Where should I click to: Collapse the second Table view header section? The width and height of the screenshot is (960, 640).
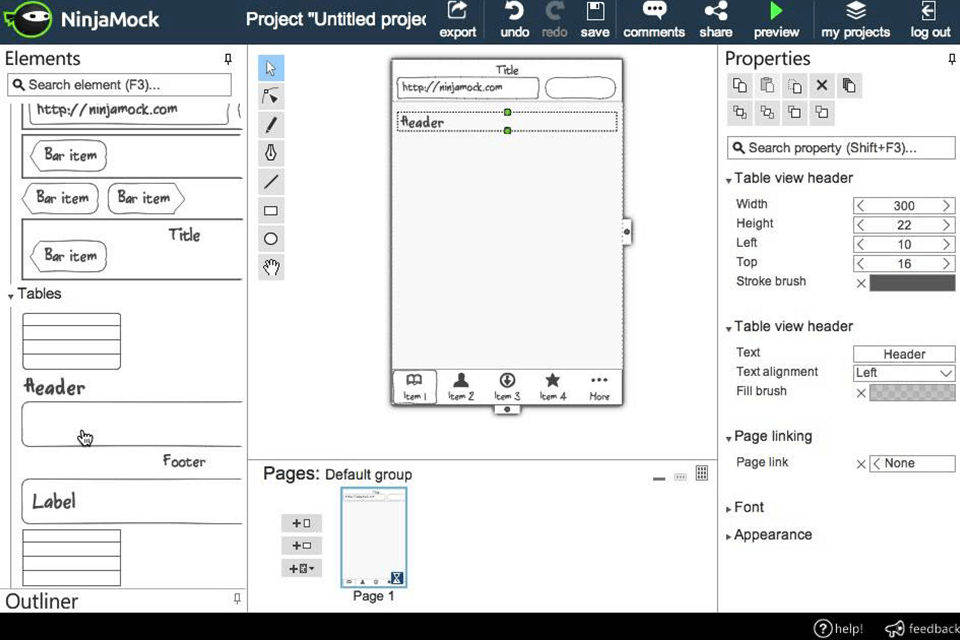pos(729,329)
